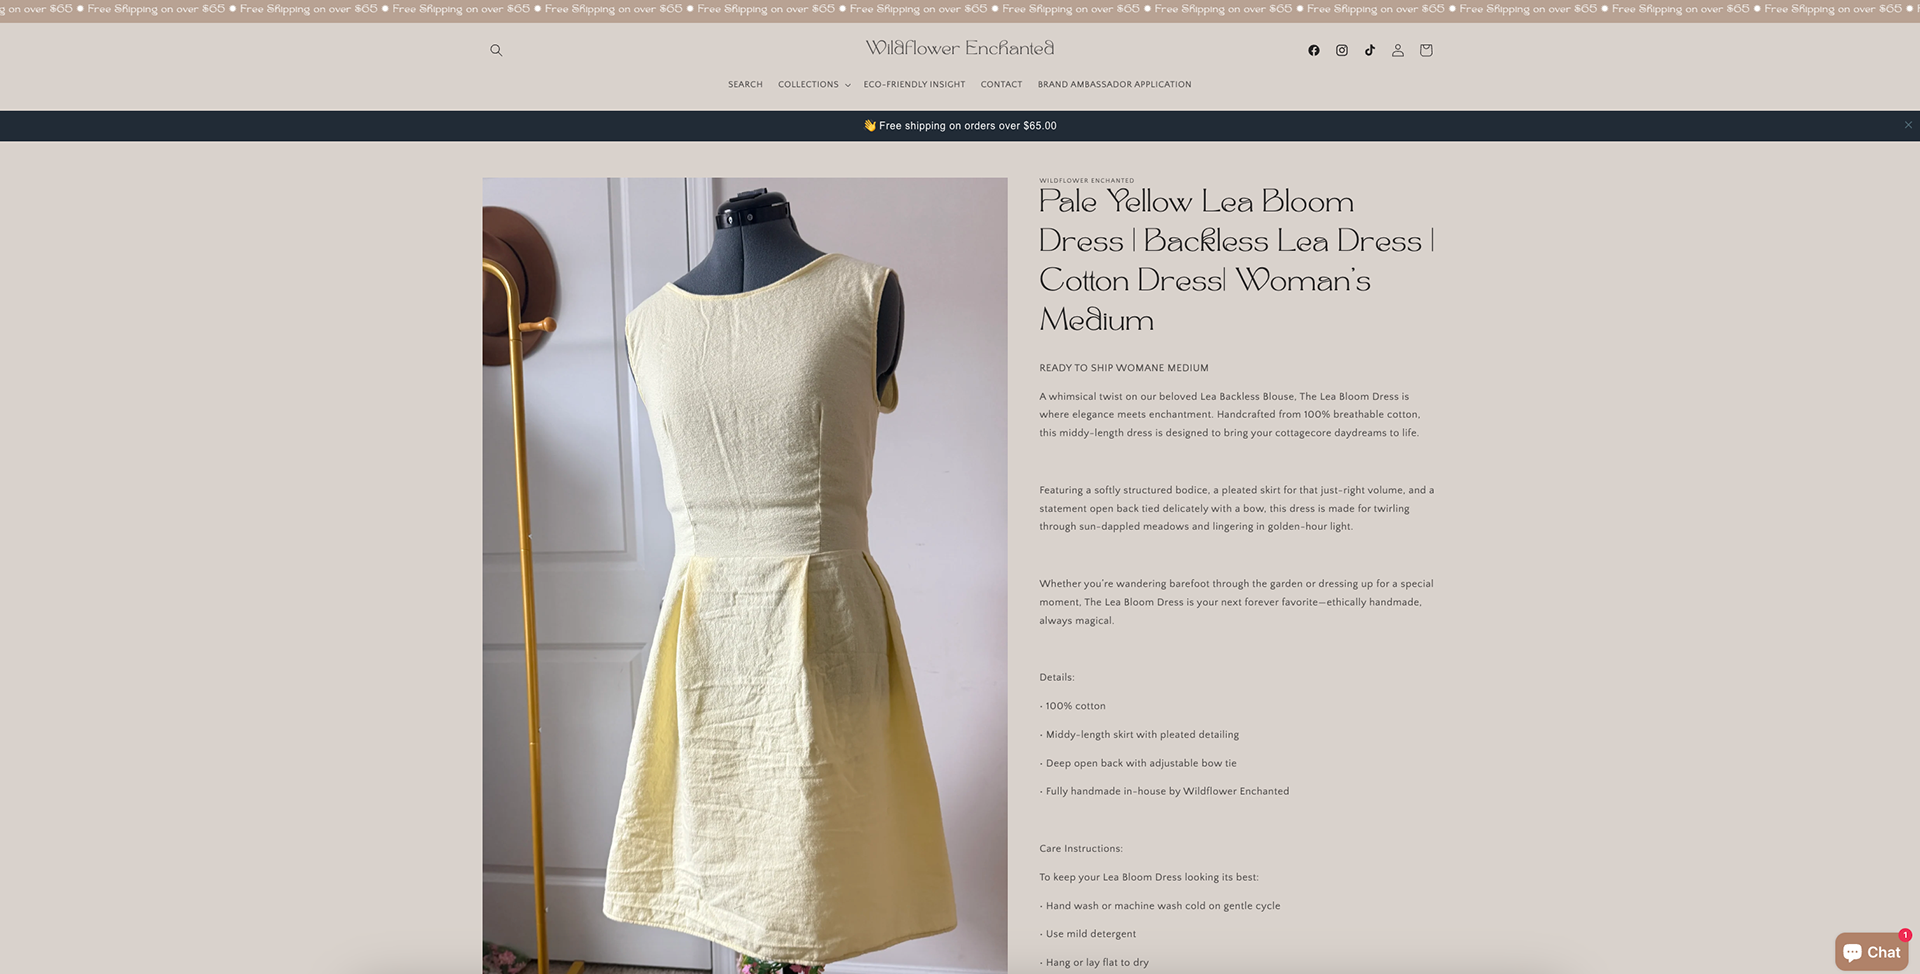This screenshot has width=1920, height=974.
Task: Expand the Collections dropdown menu
Action: pos(814,84)
